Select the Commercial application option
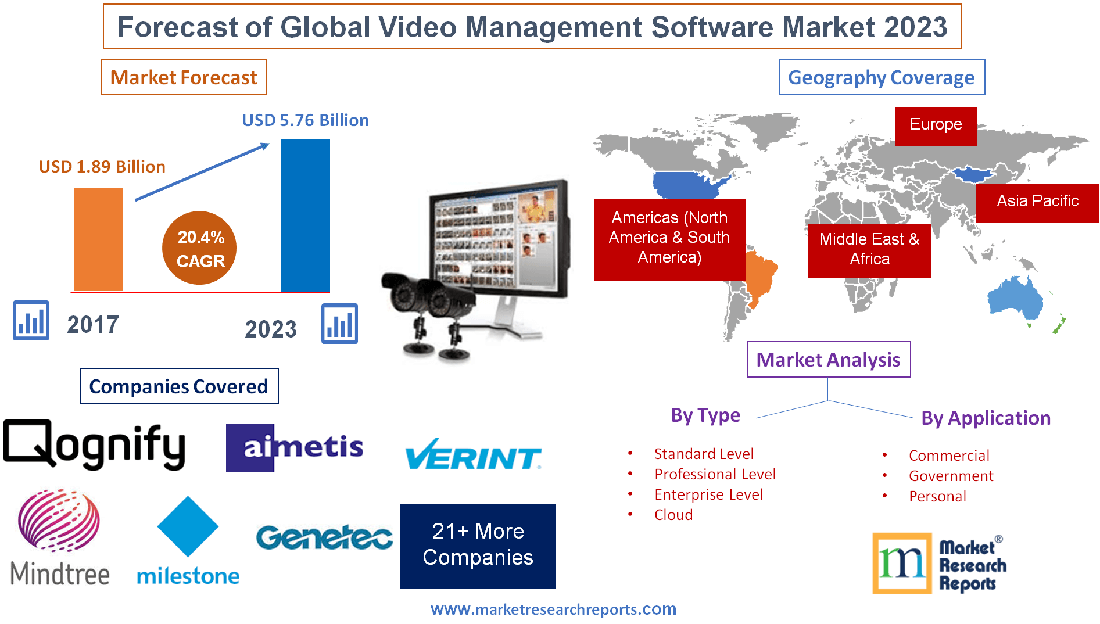The width and height of the screenshot is (1100, 624). click(948, 455)
